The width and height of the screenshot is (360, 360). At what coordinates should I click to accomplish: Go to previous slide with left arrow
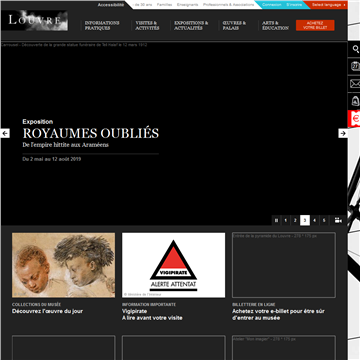click(5, 133)
